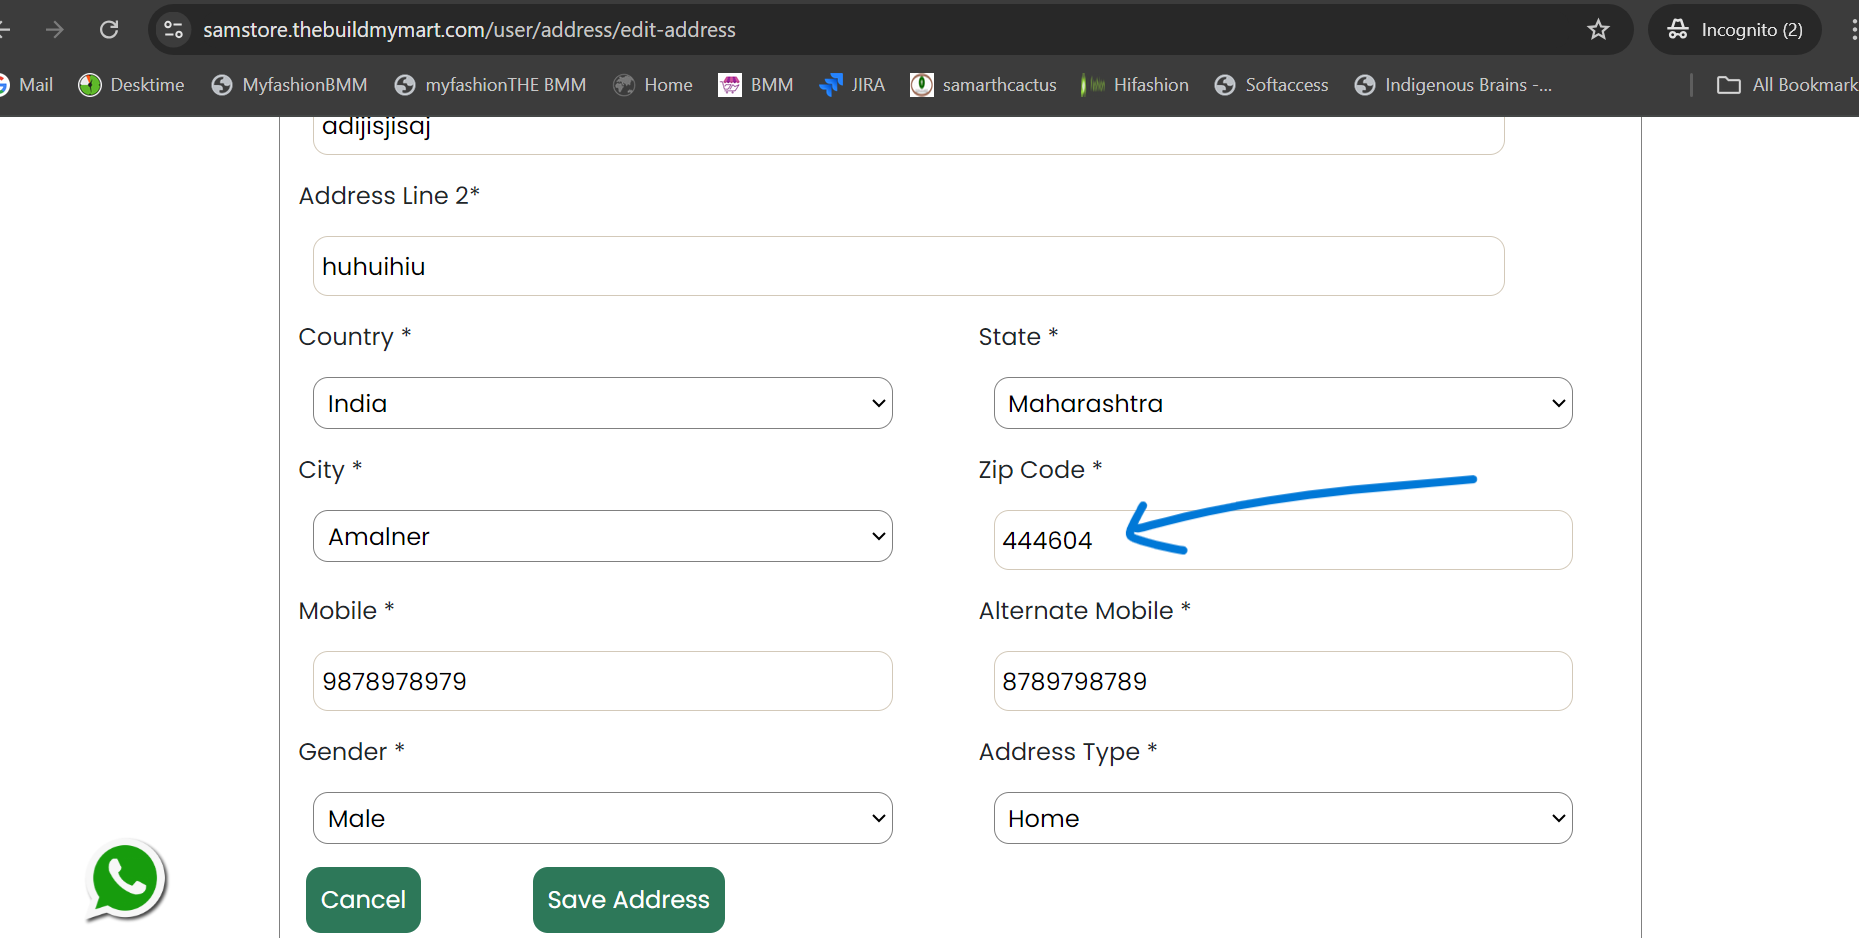Click the City label
This screenshot has height=938, width=1859.
coord(330,470)
